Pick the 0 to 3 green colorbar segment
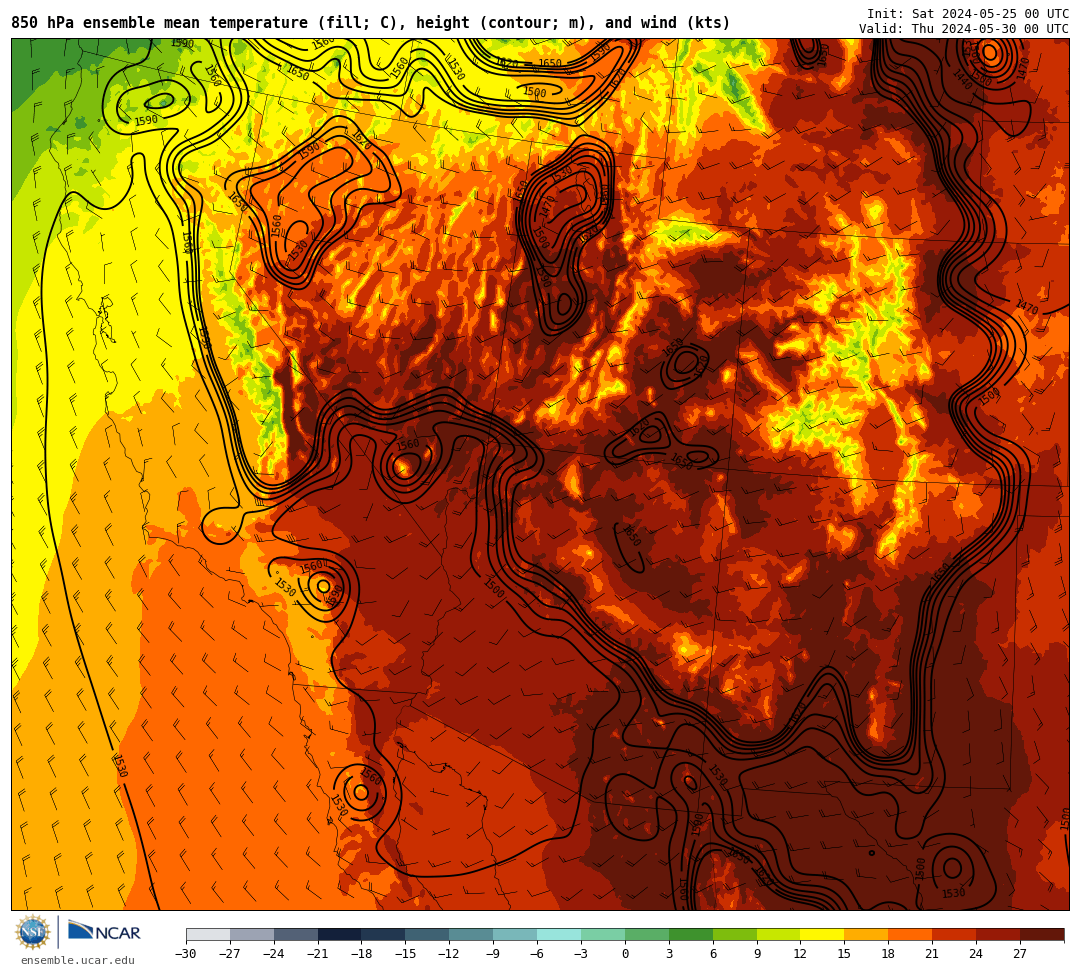 [647, 934]
